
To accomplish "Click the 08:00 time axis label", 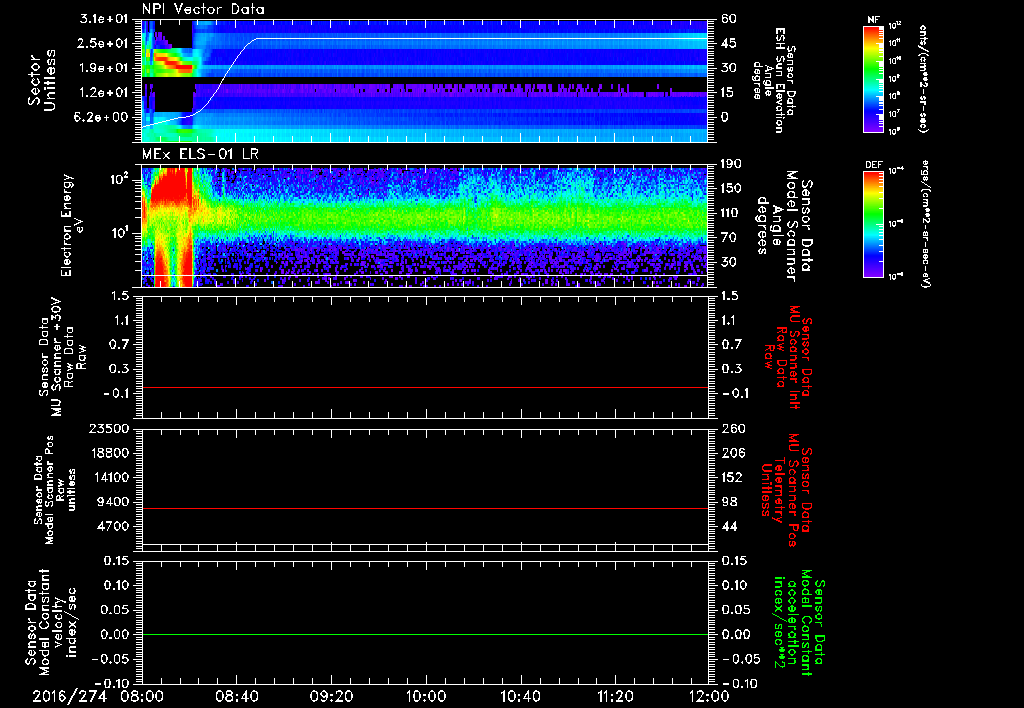I will (x=142, y=696).
